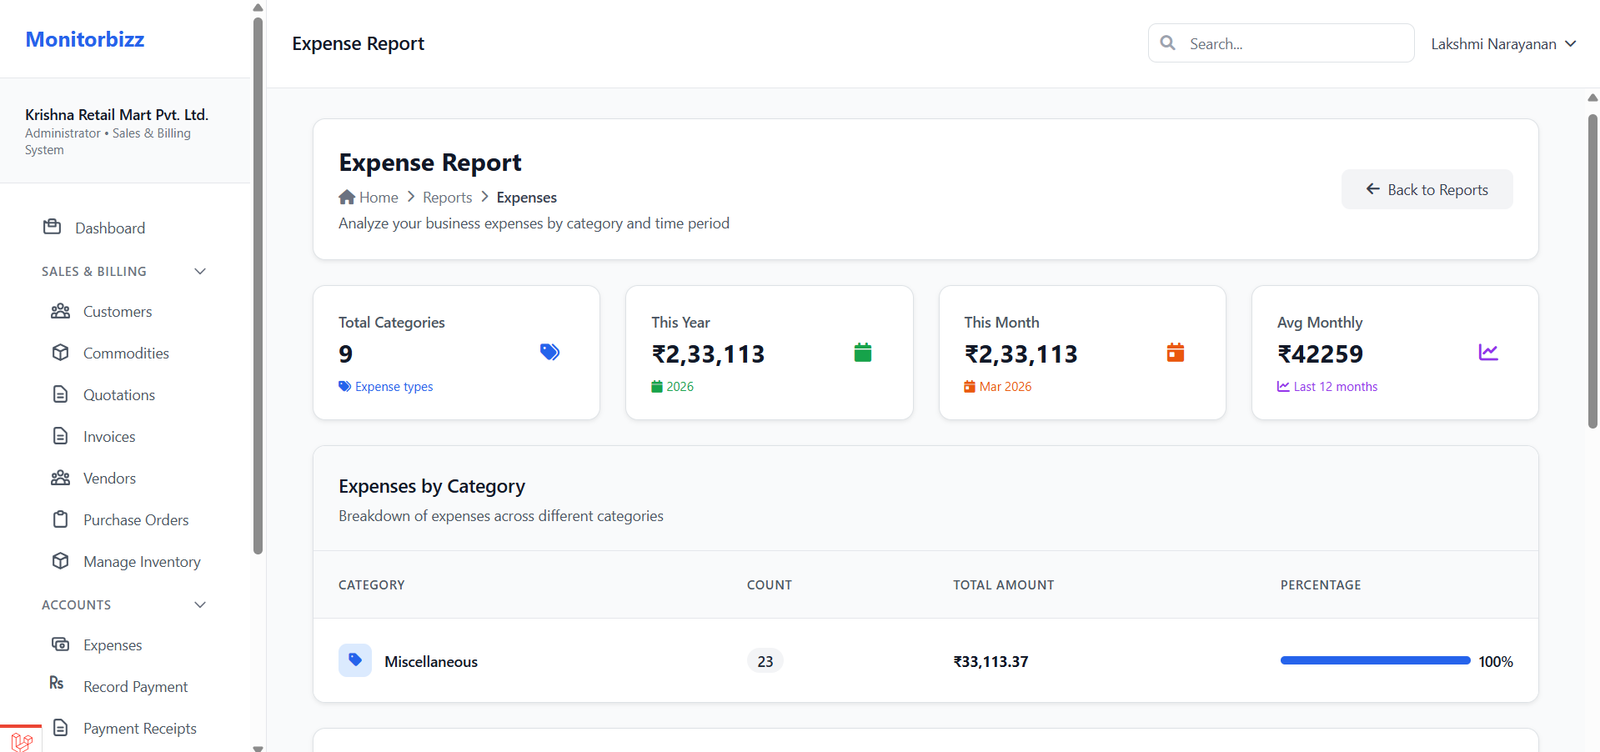Click the Miscellaneous category tag icon
1600x752 pixels.
click(x=355, y=660)
